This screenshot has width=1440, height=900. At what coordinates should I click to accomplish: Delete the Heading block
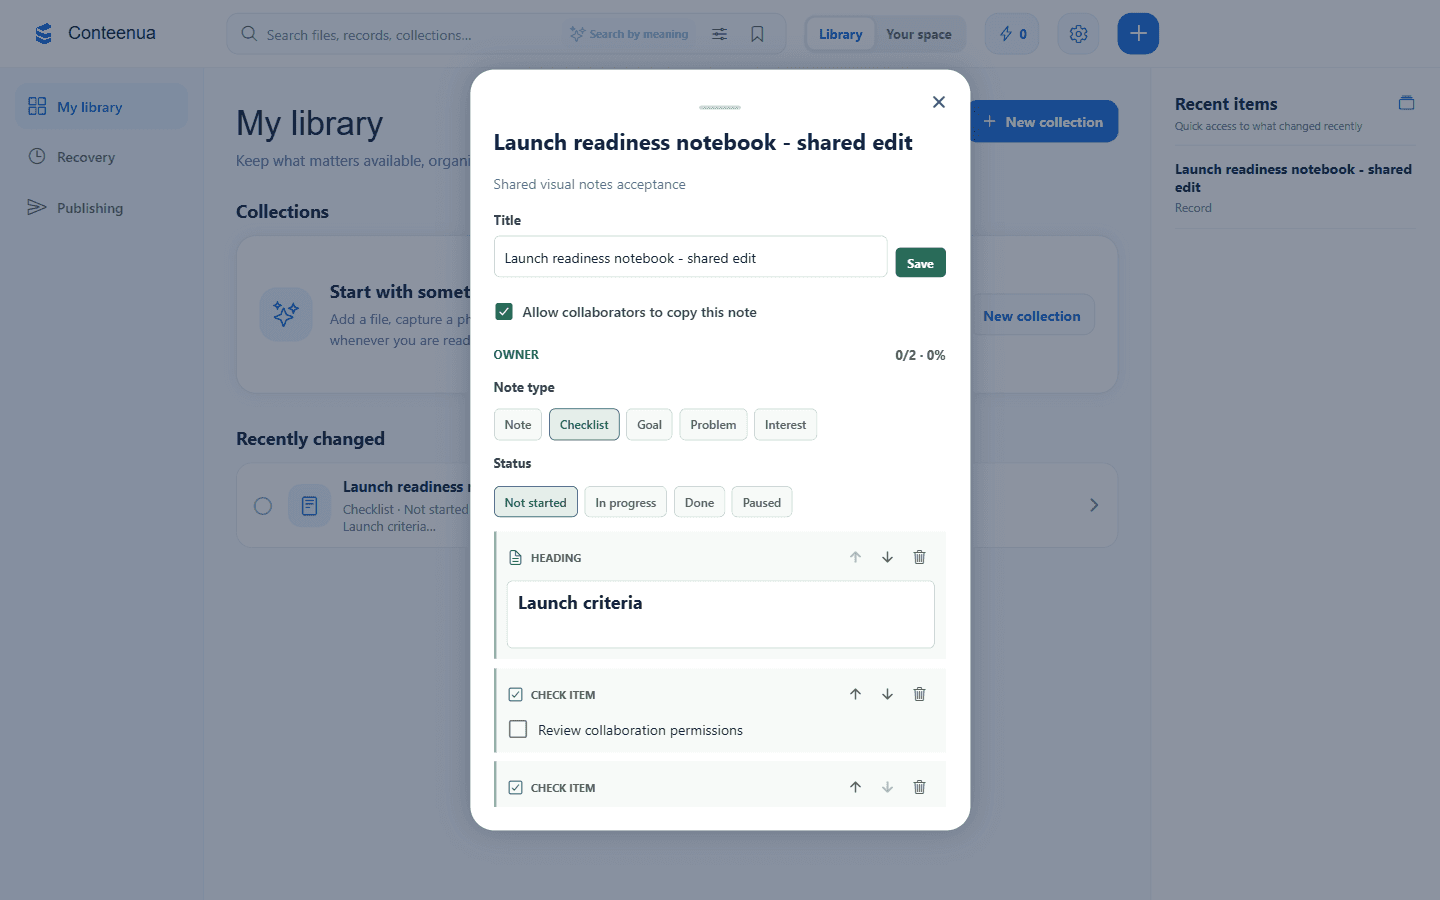click(919, 557)
